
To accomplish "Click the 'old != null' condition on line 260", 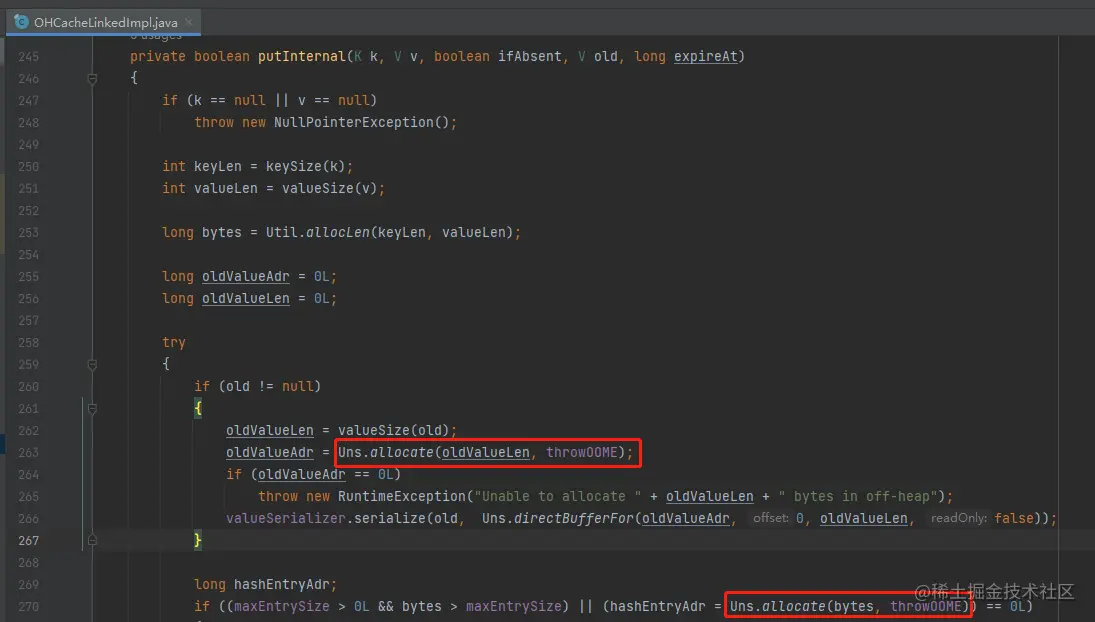I will (x=270, y=386).
